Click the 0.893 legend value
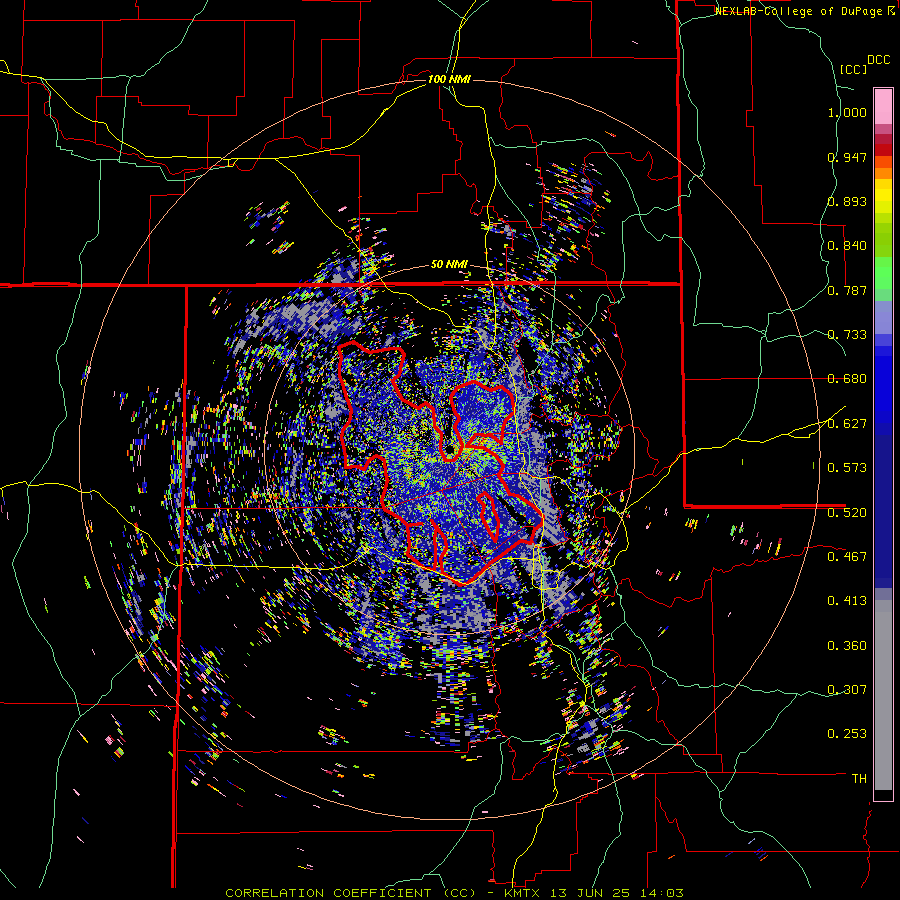 (x=847, y=201)
